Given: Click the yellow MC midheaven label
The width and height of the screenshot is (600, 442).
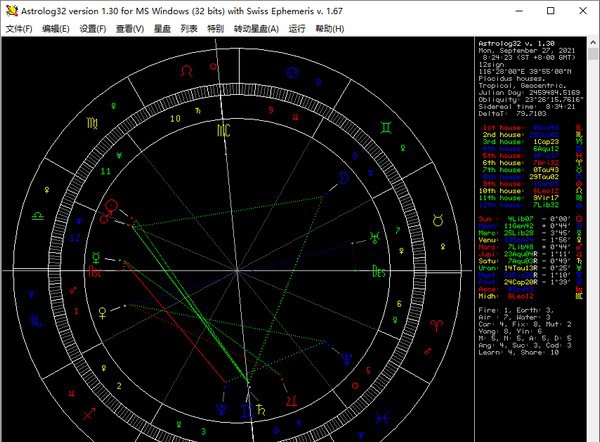Looking at the screenshot, I should (224, 131).
